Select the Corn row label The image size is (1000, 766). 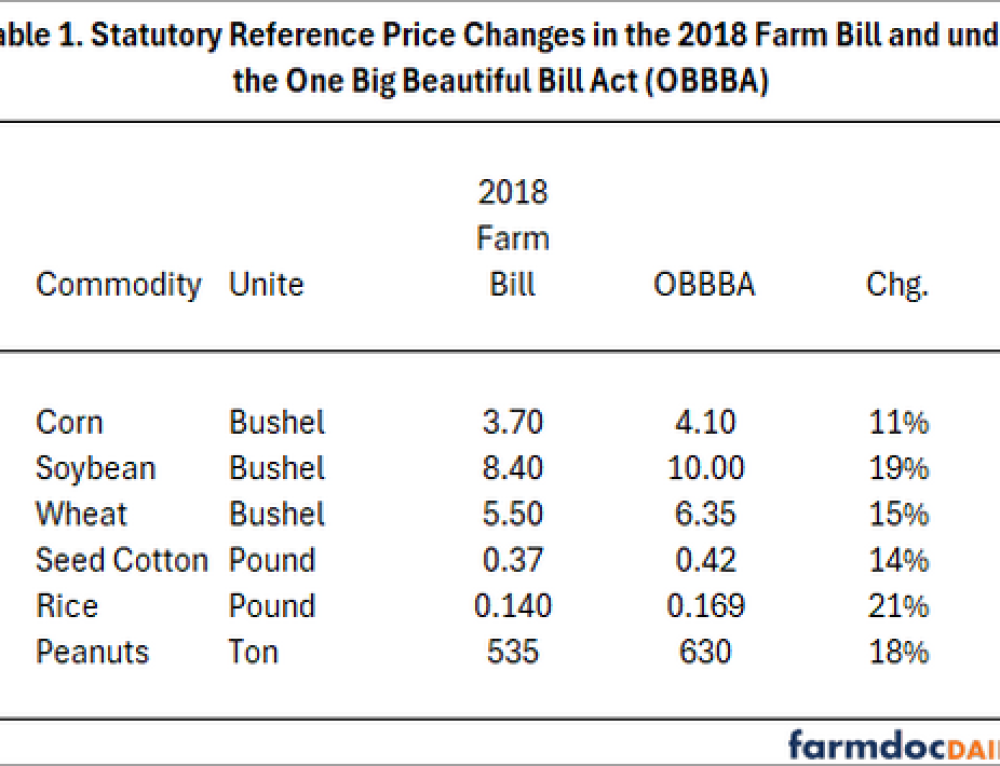[x=69, y=422]
